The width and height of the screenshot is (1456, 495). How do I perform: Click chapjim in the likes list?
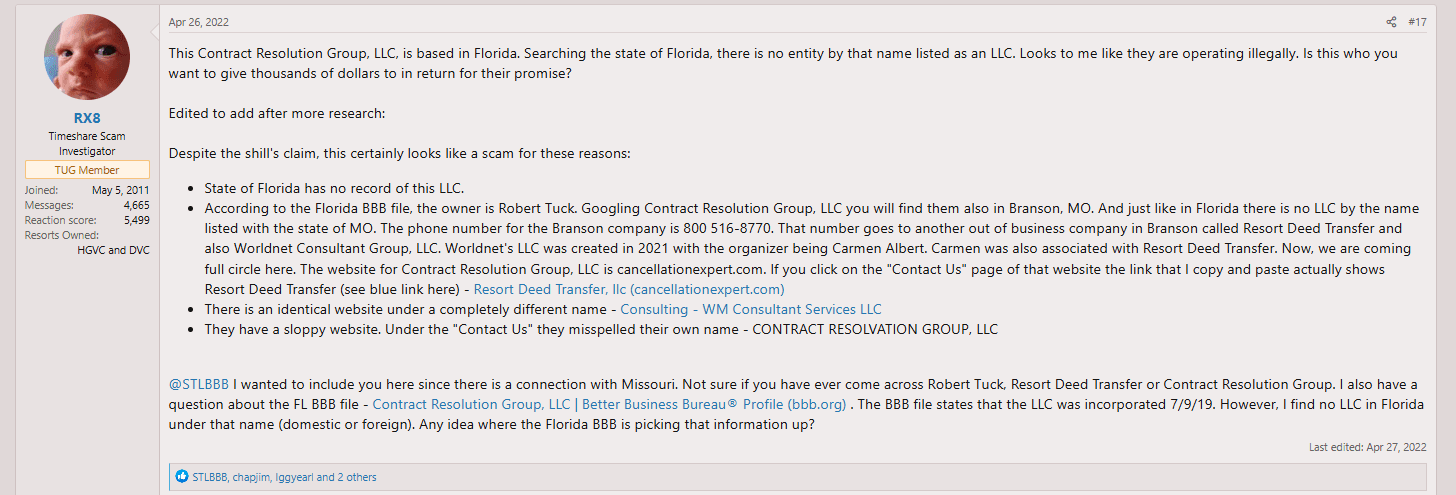[251, 477]
